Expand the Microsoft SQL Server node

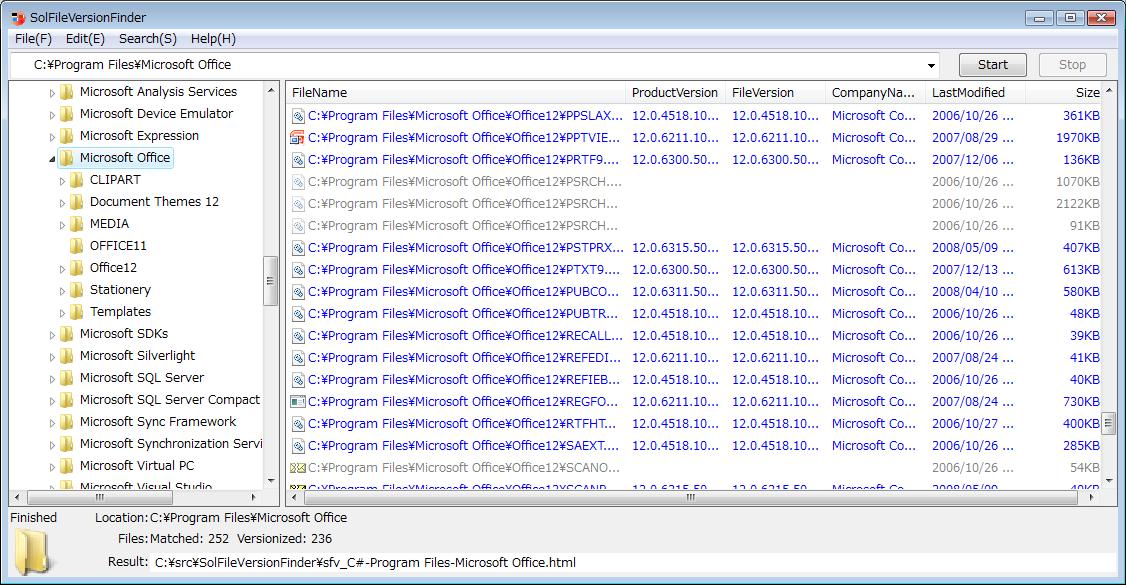[x=52, y=379]
